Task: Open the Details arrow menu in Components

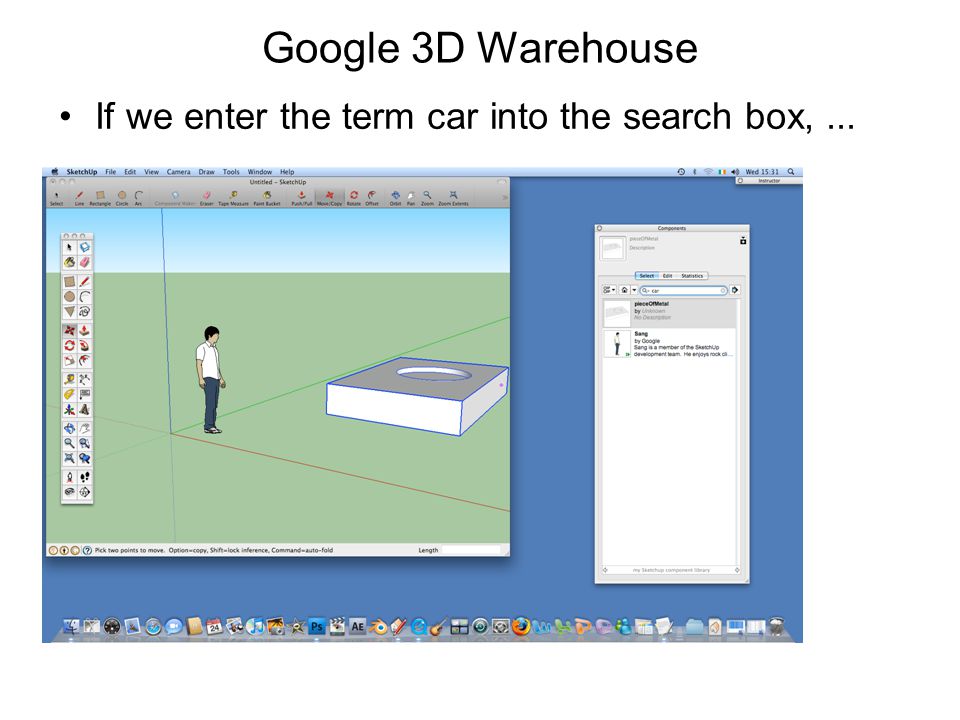Action: click(x=735, y=290)
